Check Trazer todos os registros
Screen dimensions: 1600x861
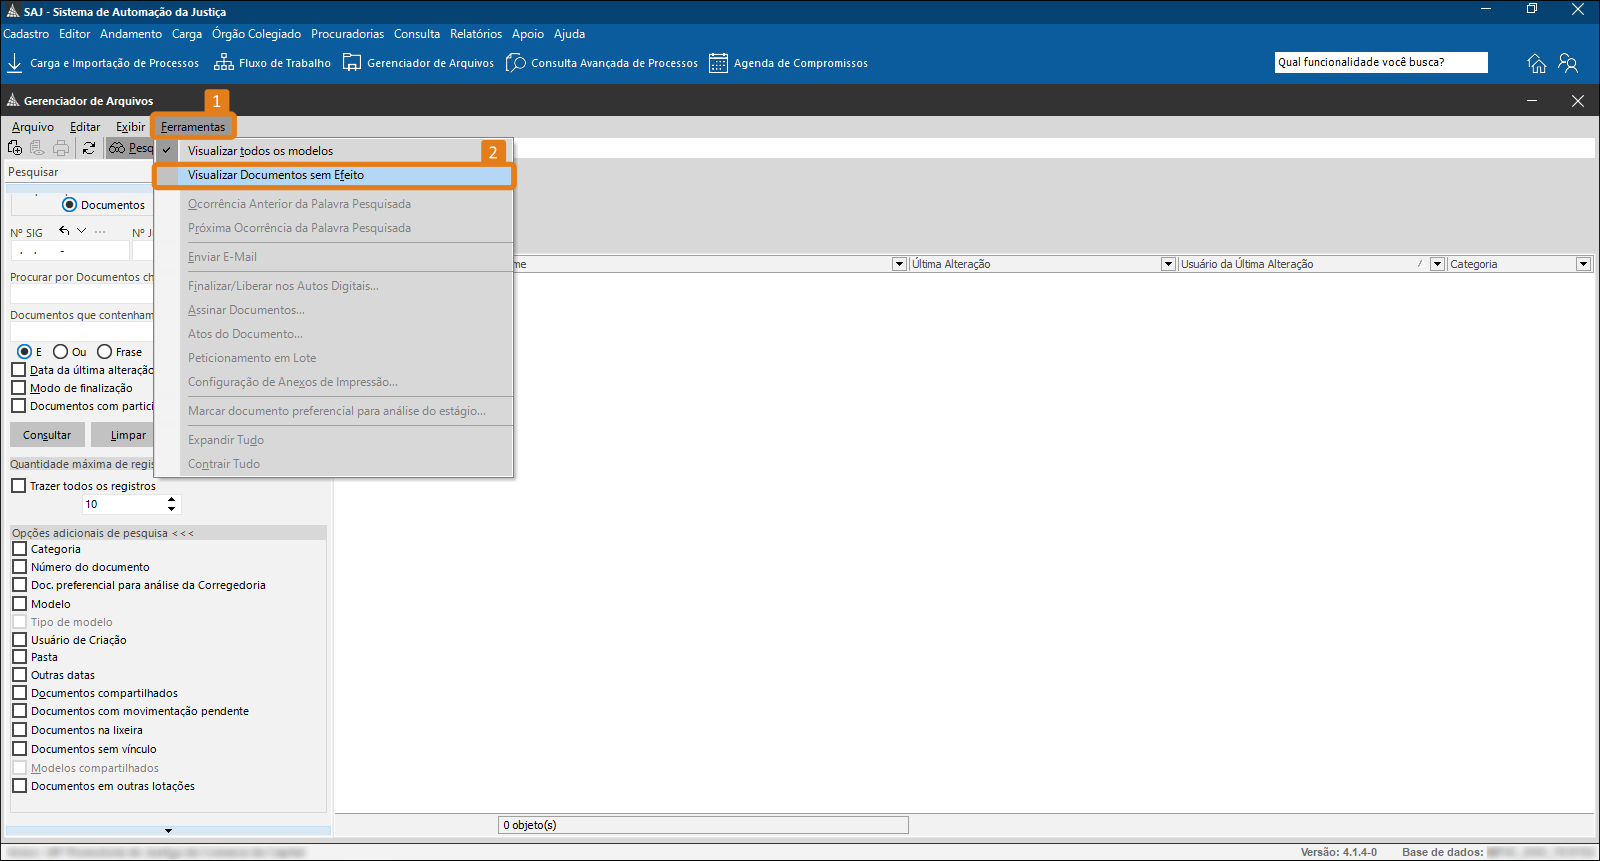[18, 486]
